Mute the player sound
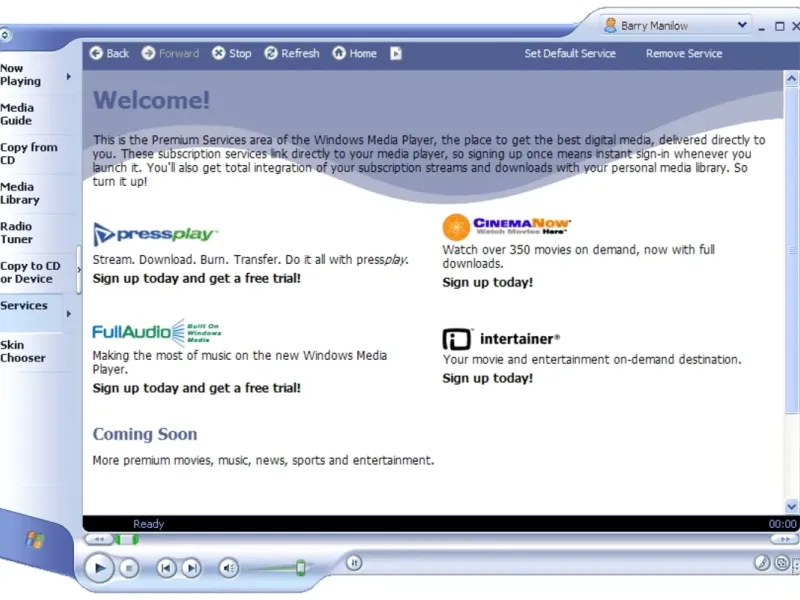Screen dimensions: 800x600 pos(229,568)
